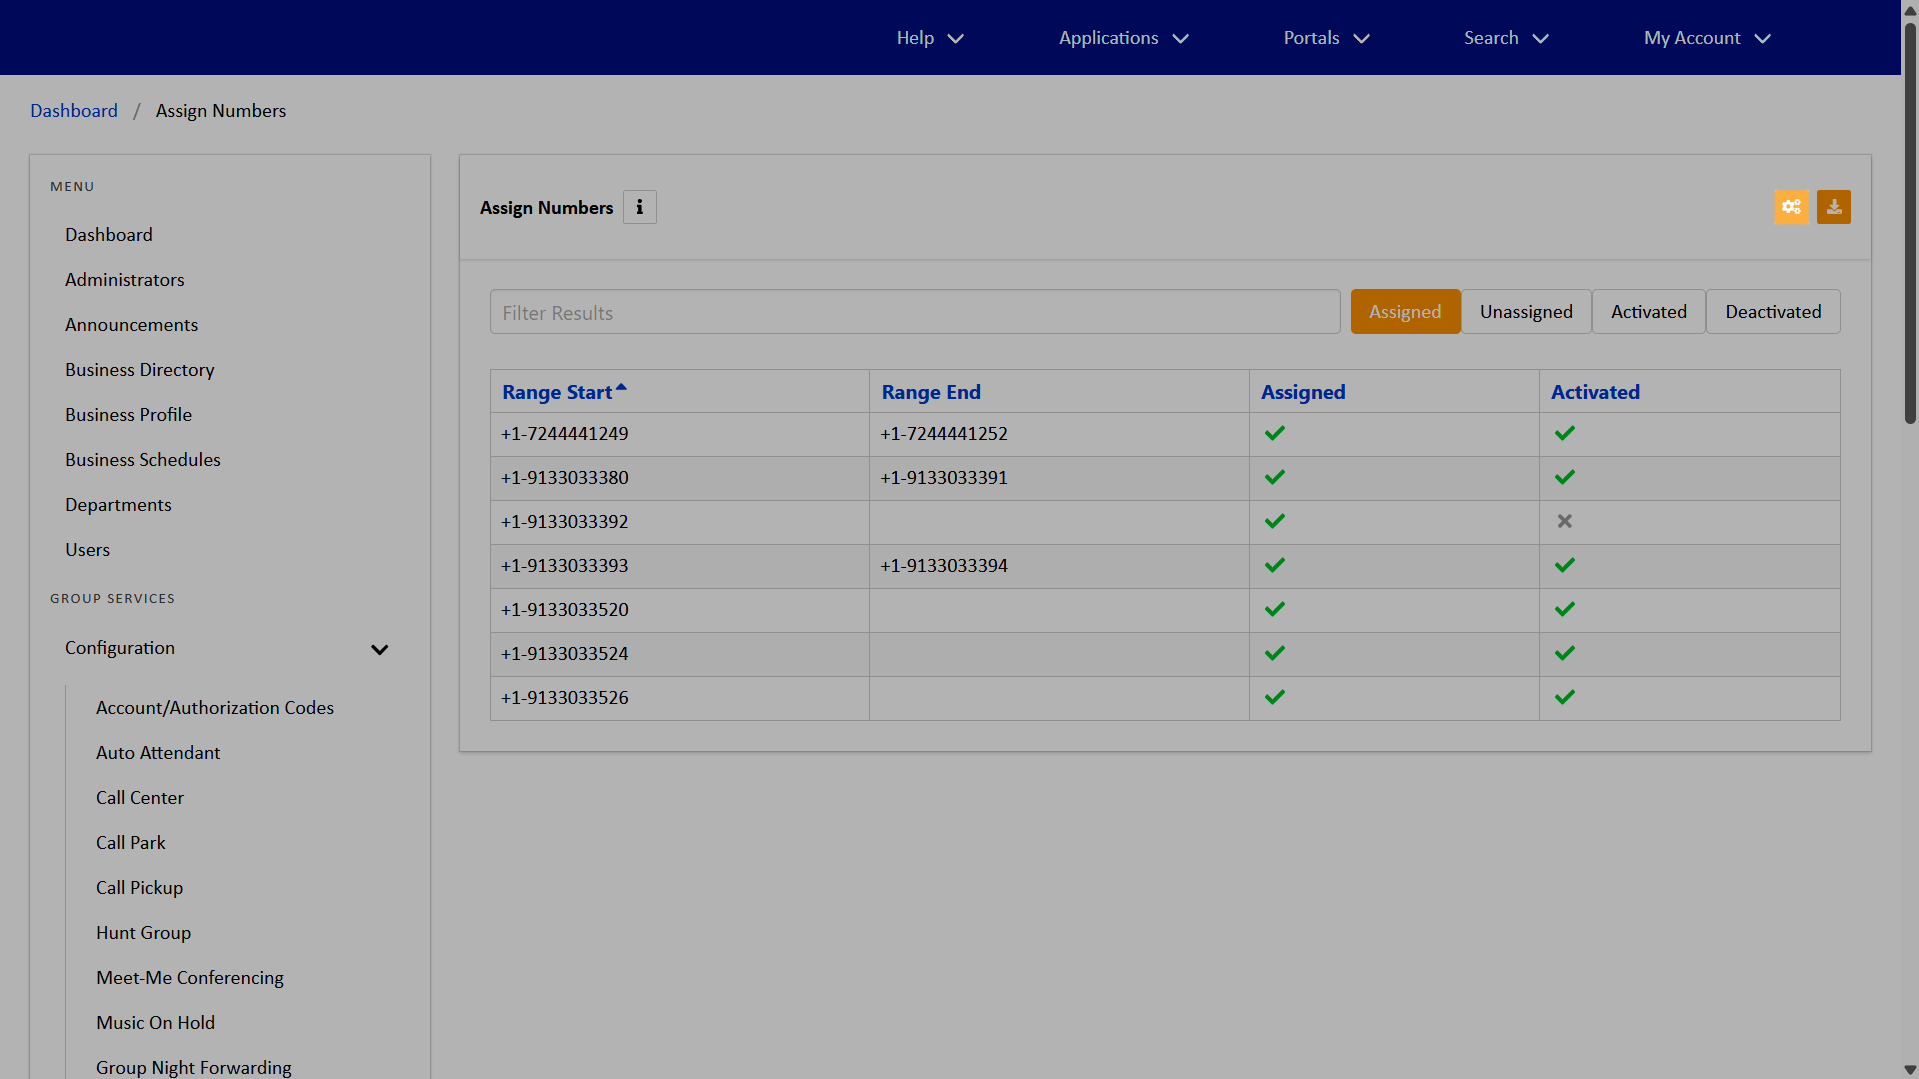Select Hunt Group in the sidebar
The image size is (1919, 1079).
[143, 933]
